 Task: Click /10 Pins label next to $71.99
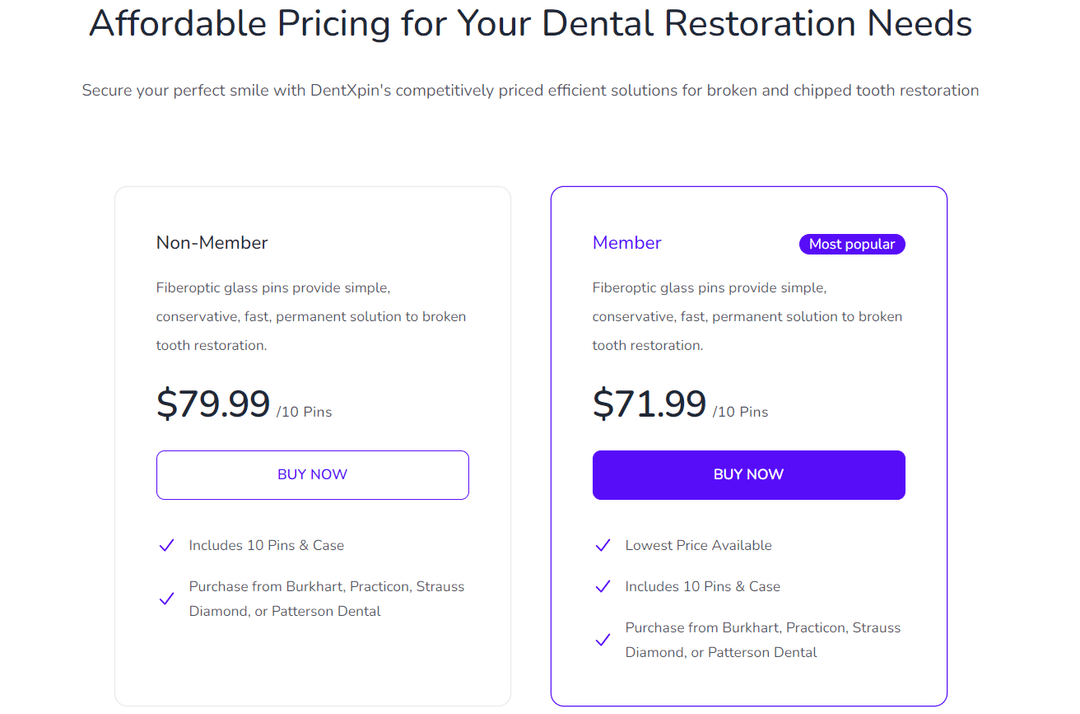coord(740,412)
